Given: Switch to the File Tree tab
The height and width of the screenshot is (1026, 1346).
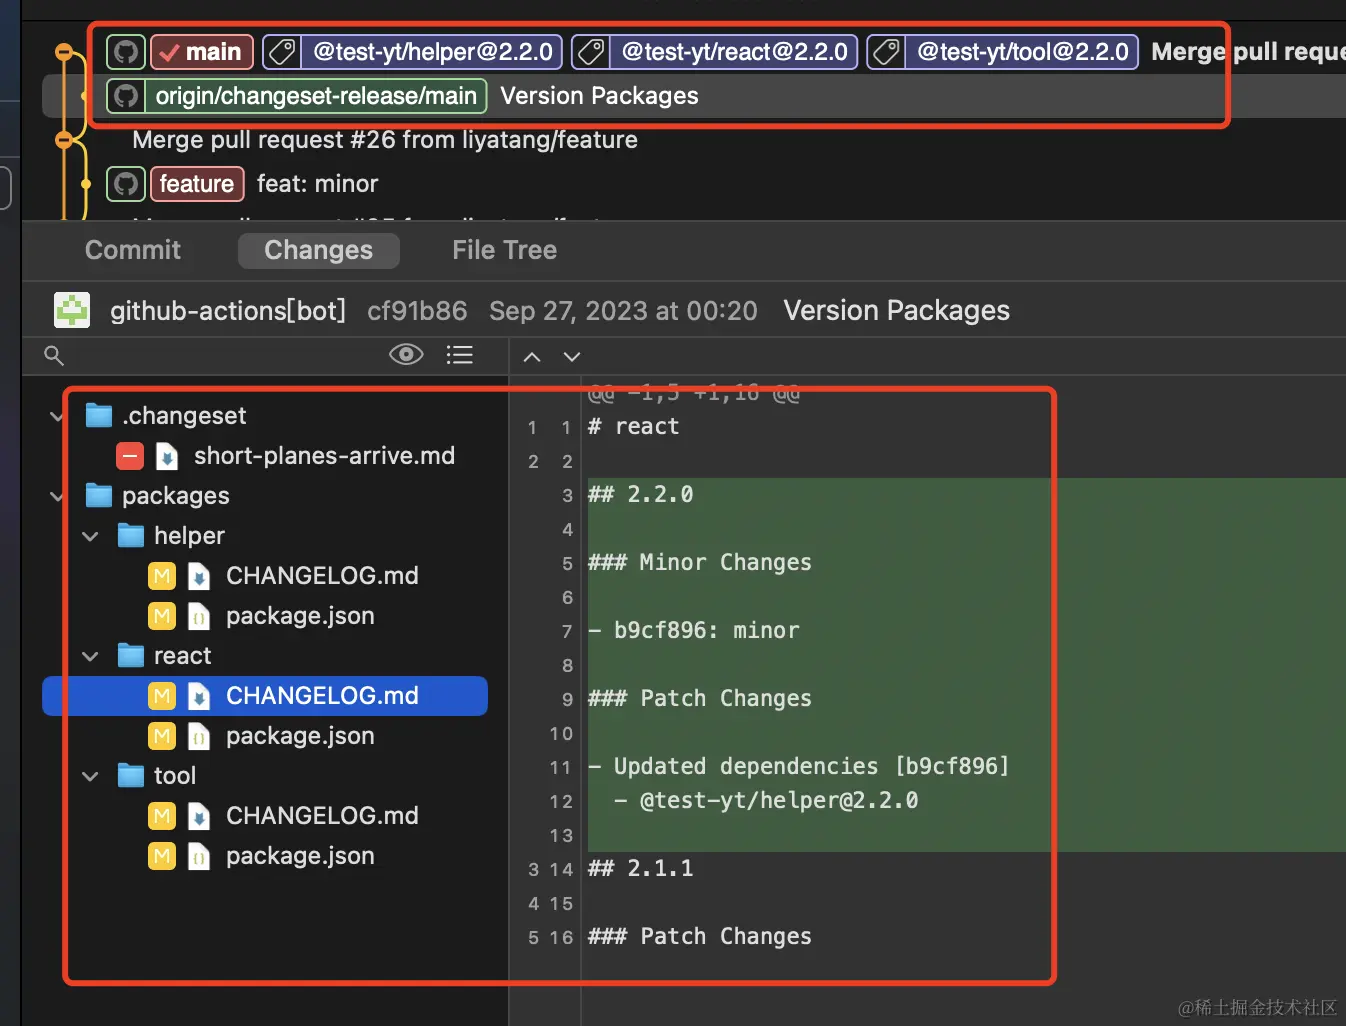Looking at the screenshot, I should [x=504, y=250].
